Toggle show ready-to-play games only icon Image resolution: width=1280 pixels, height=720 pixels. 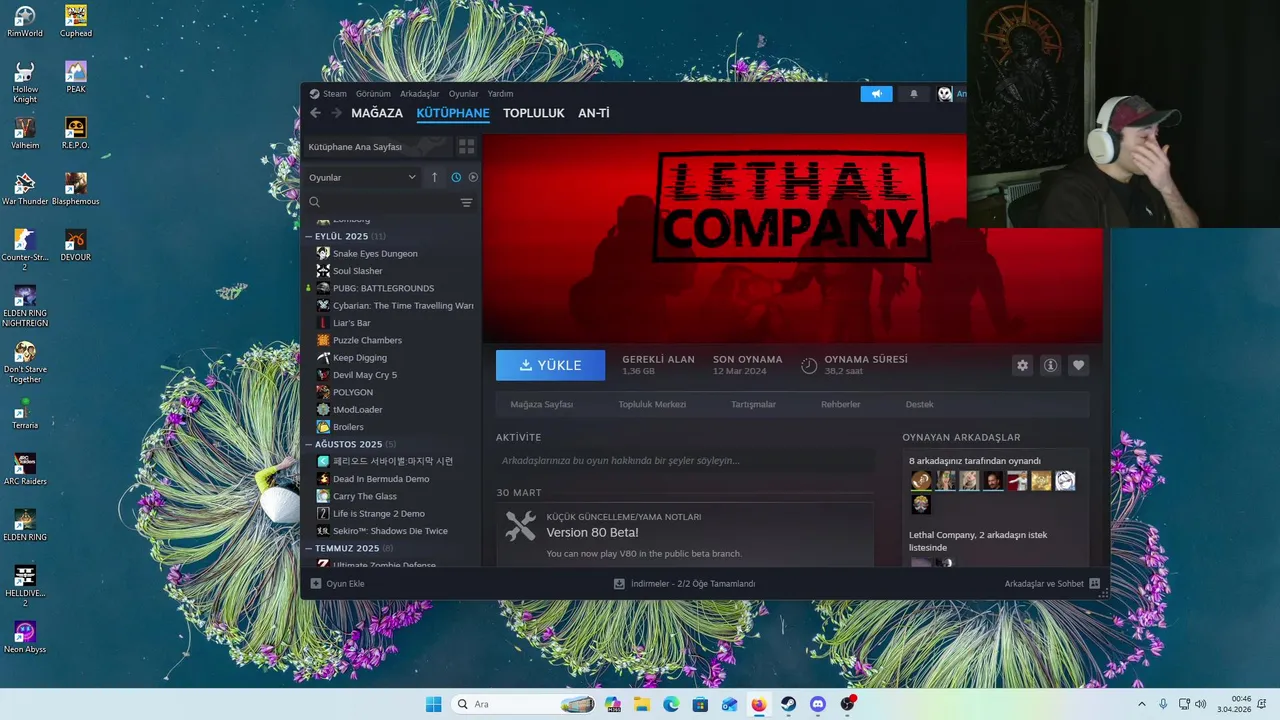473,177
